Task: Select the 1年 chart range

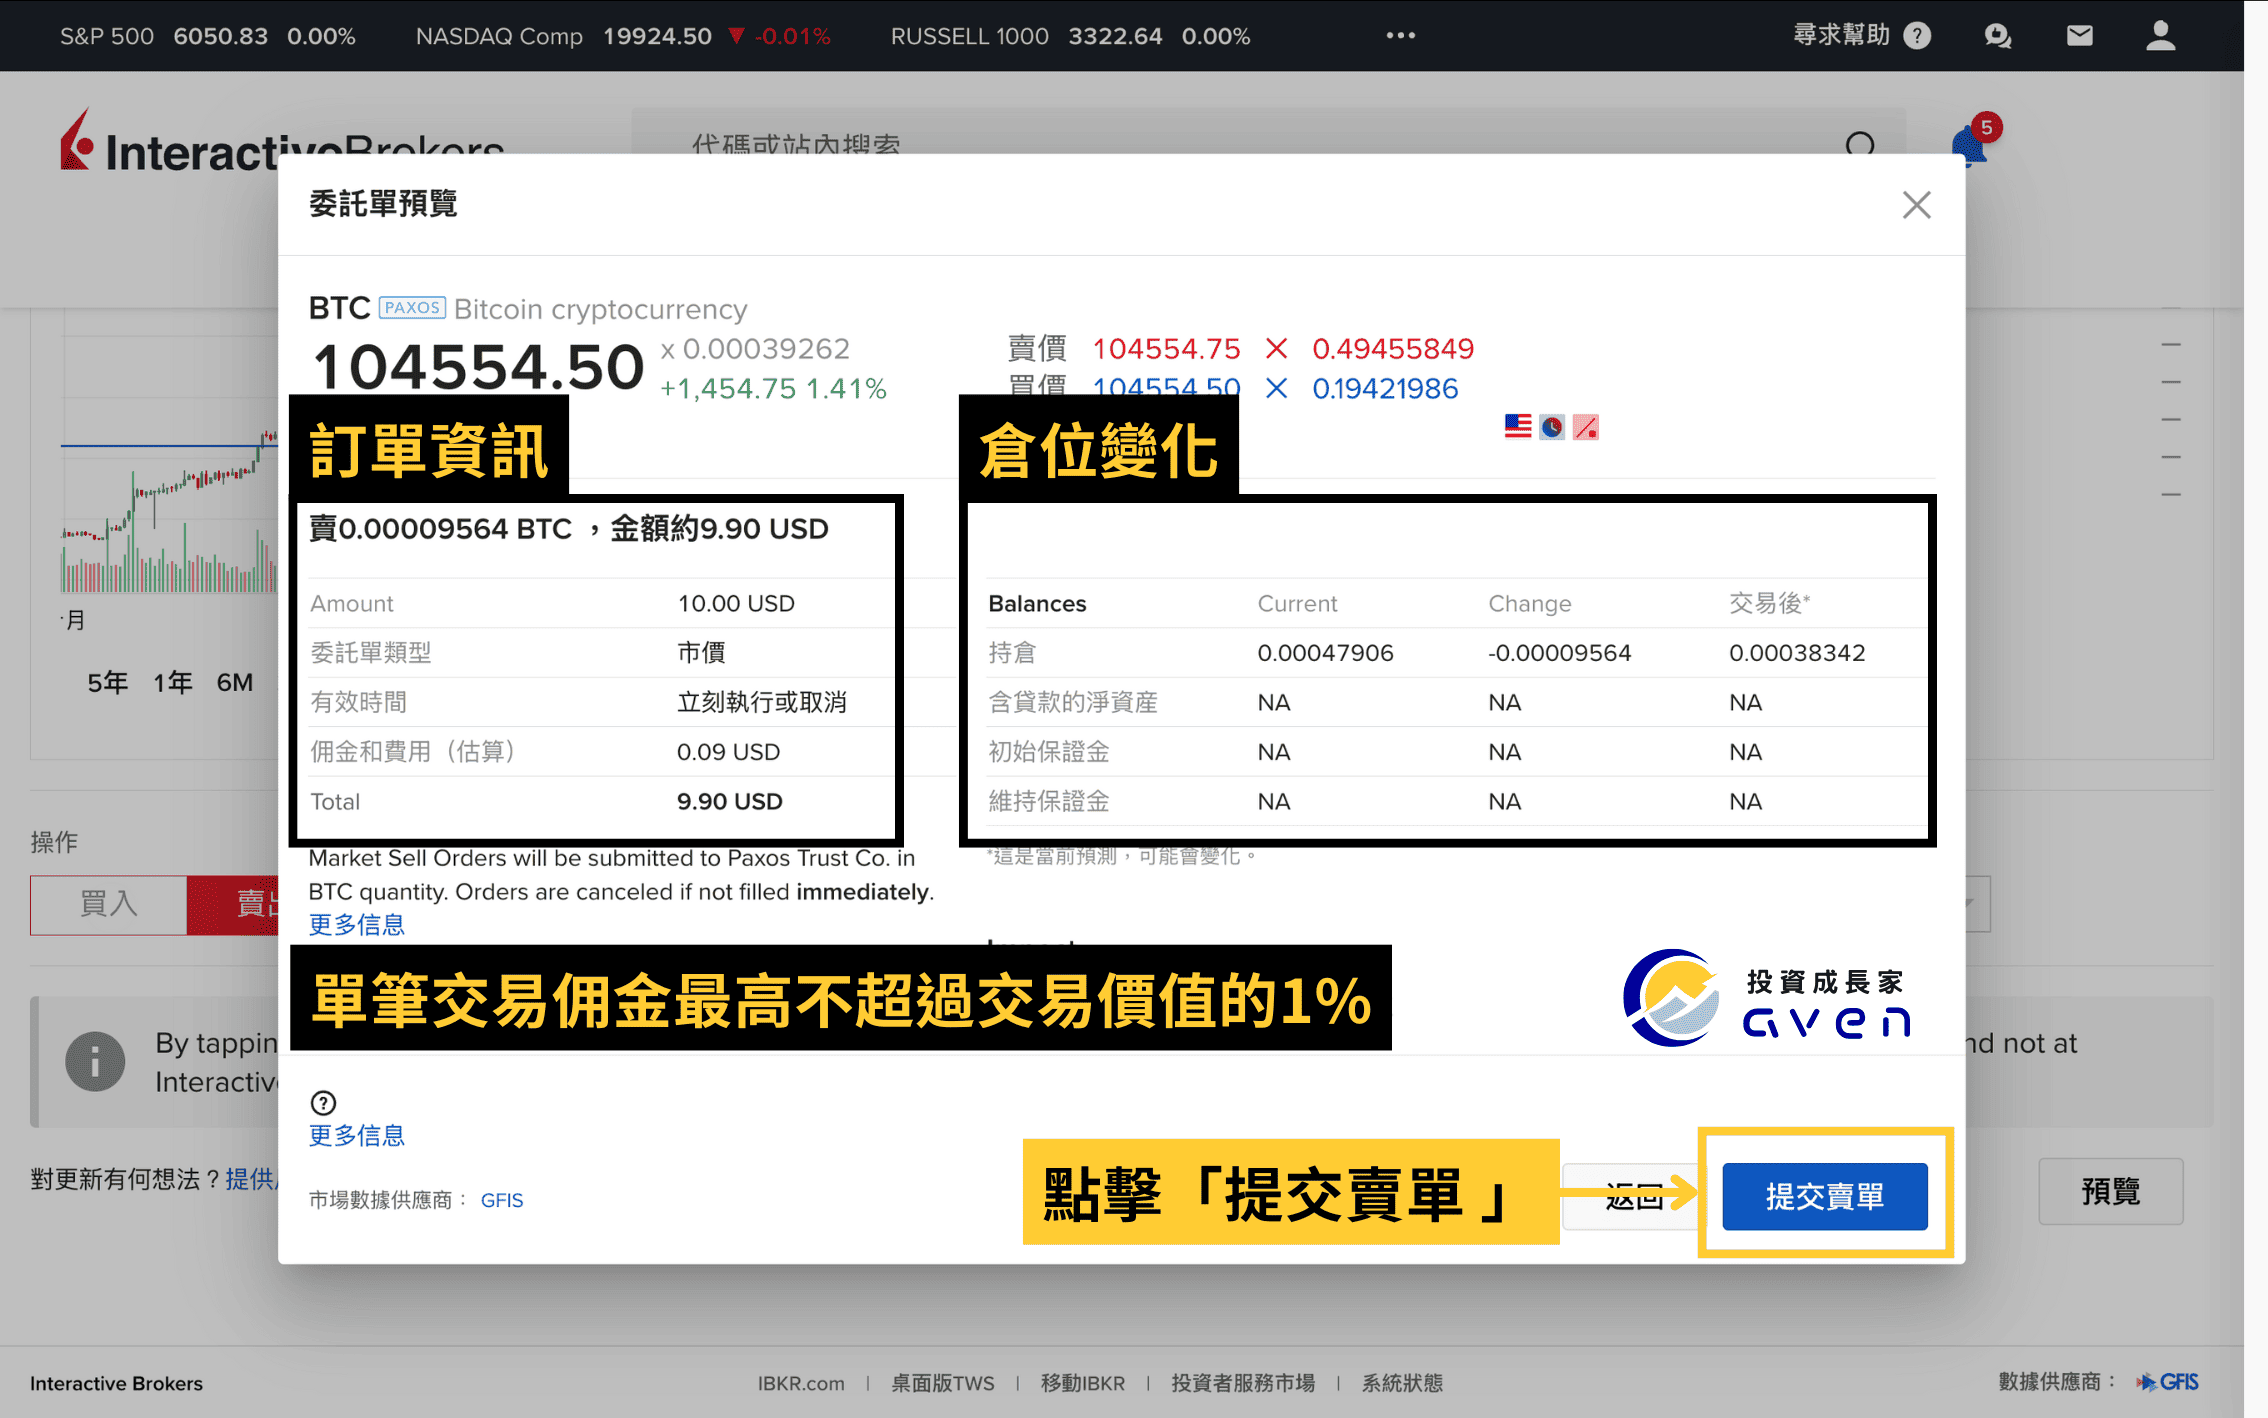Action: (x=172, y=683)
